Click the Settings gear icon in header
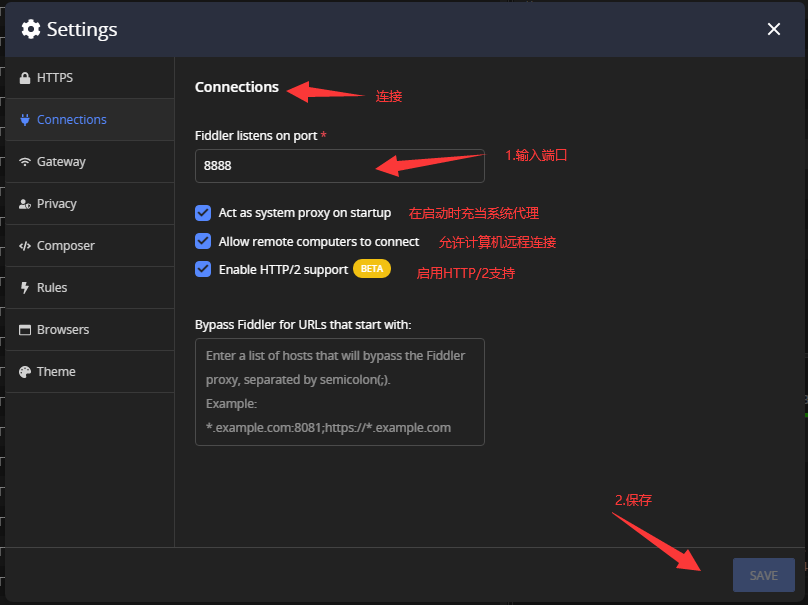 click(31, 29)
